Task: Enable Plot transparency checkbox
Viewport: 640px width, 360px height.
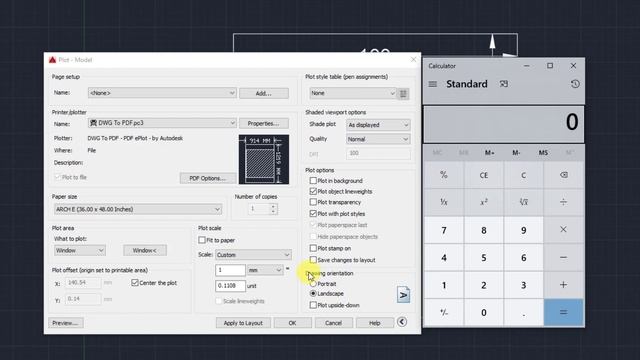Action: click(x=313, y=202)
